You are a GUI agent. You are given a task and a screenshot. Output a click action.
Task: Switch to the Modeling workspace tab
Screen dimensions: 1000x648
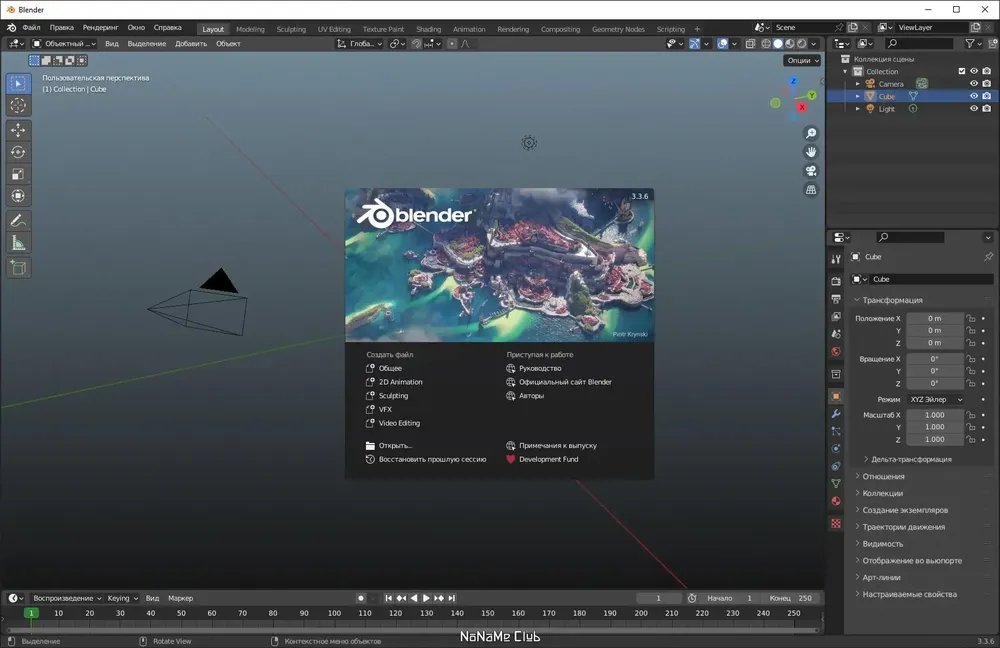click(x=250, y=29)
